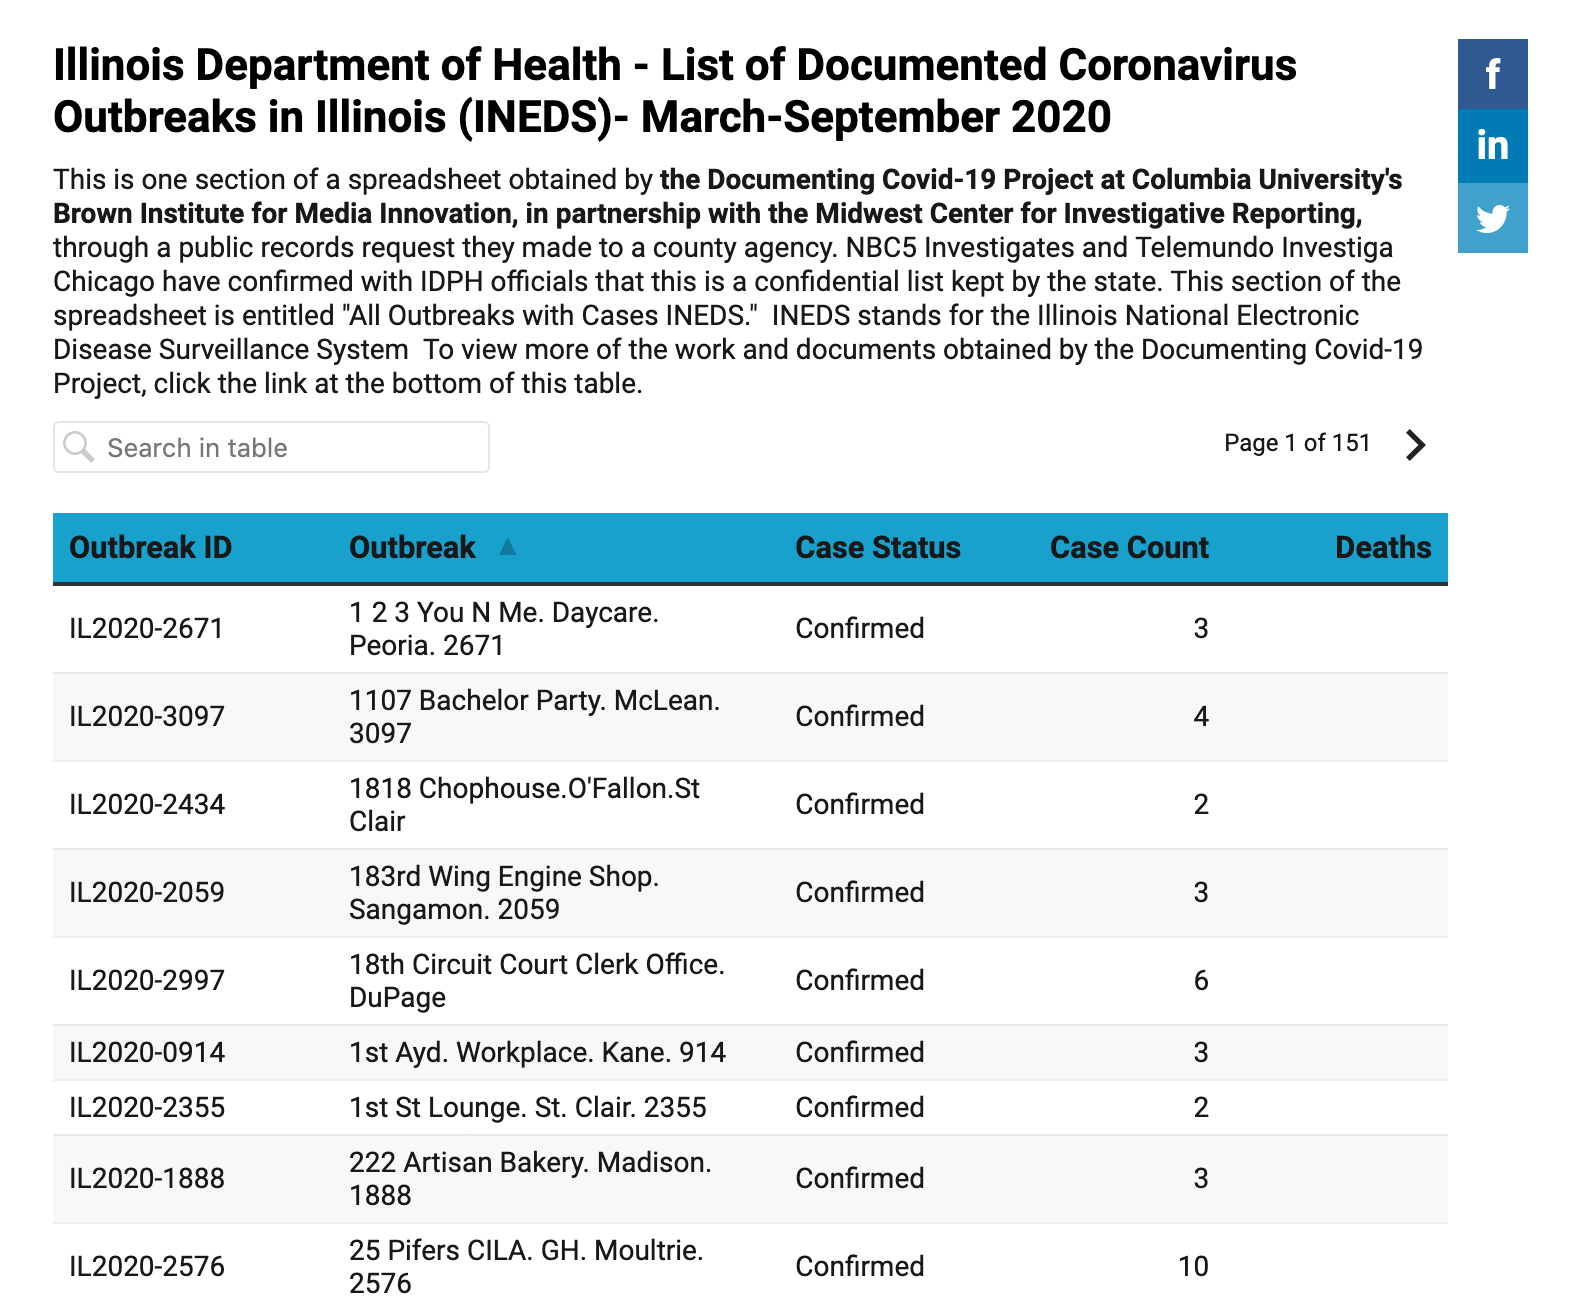Select outbreak ID IL2020-2671
Viewport: 1580px width, 1304px height.
click(146, 628)
